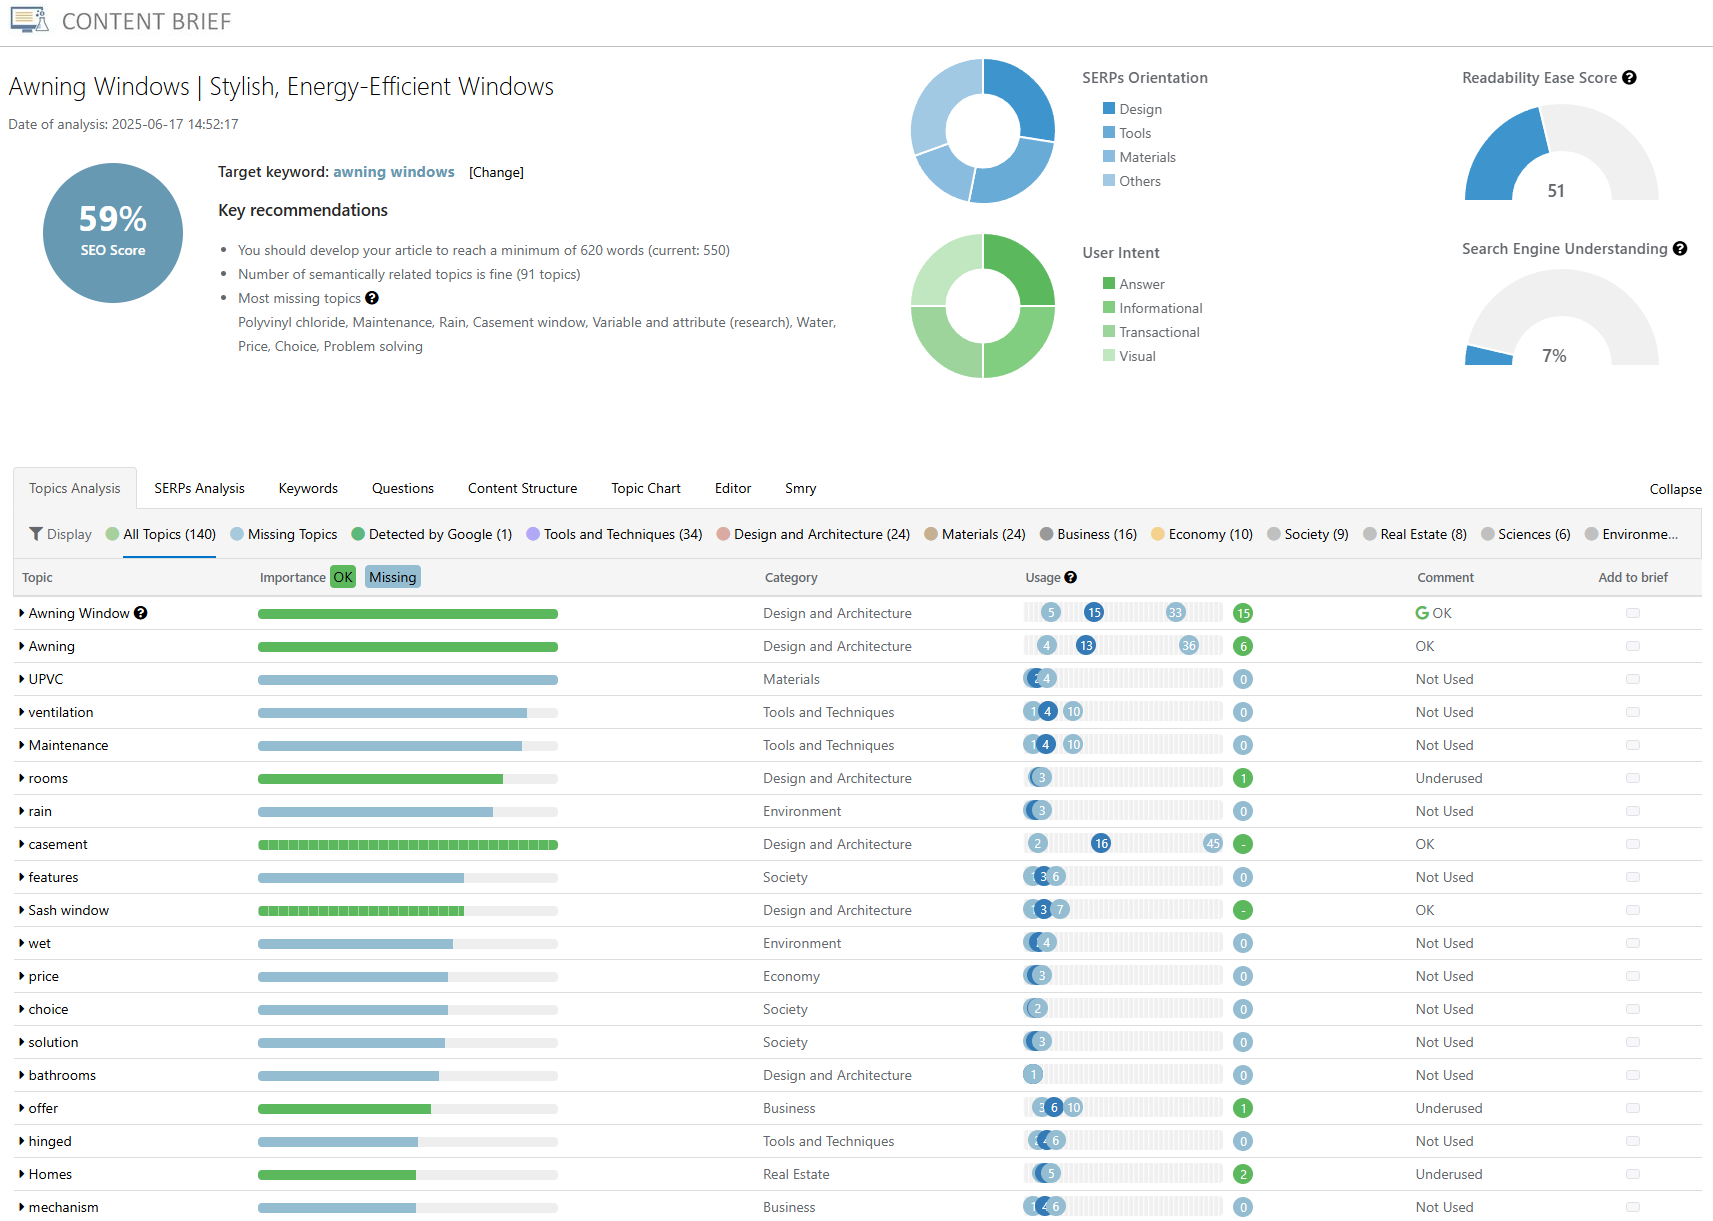Switch to the SERPs Analysis tab
This screenshot has height=1221, width=1713.
pos(199,488)
